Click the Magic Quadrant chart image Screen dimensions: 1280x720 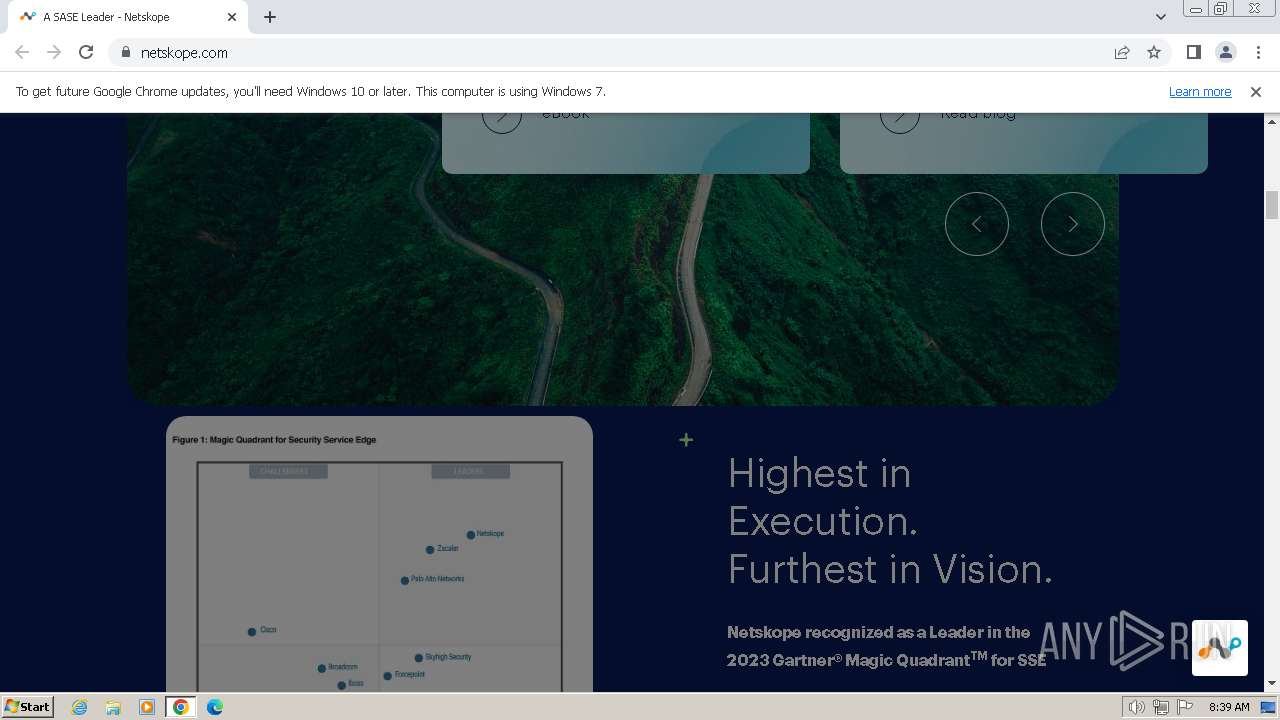[379, 554]
